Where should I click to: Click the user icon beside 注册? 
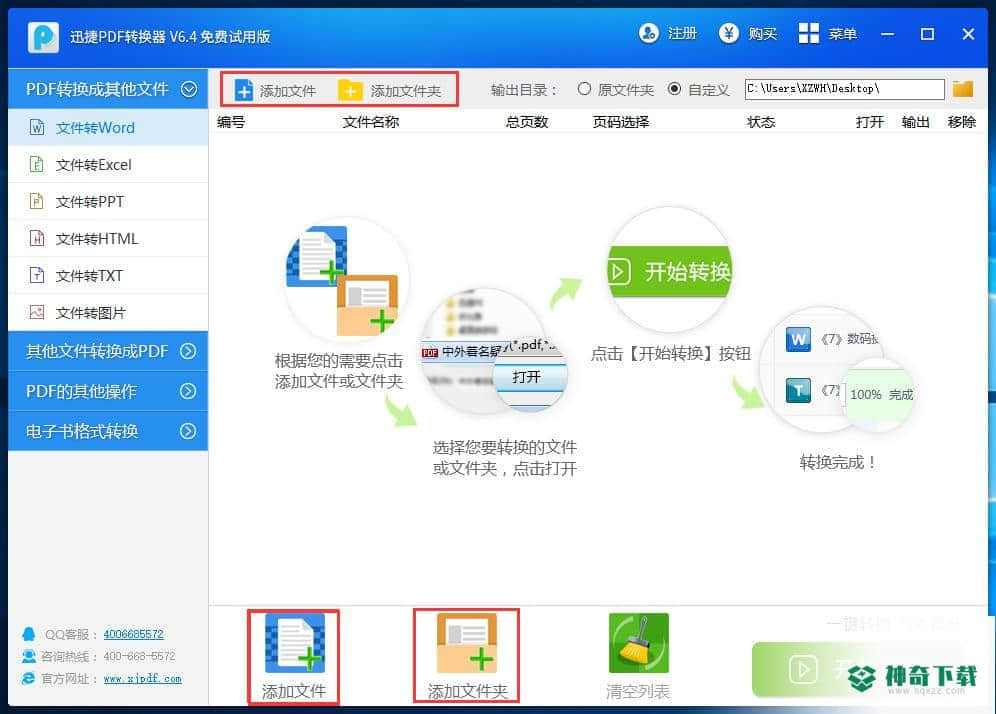tap(649, 33)
